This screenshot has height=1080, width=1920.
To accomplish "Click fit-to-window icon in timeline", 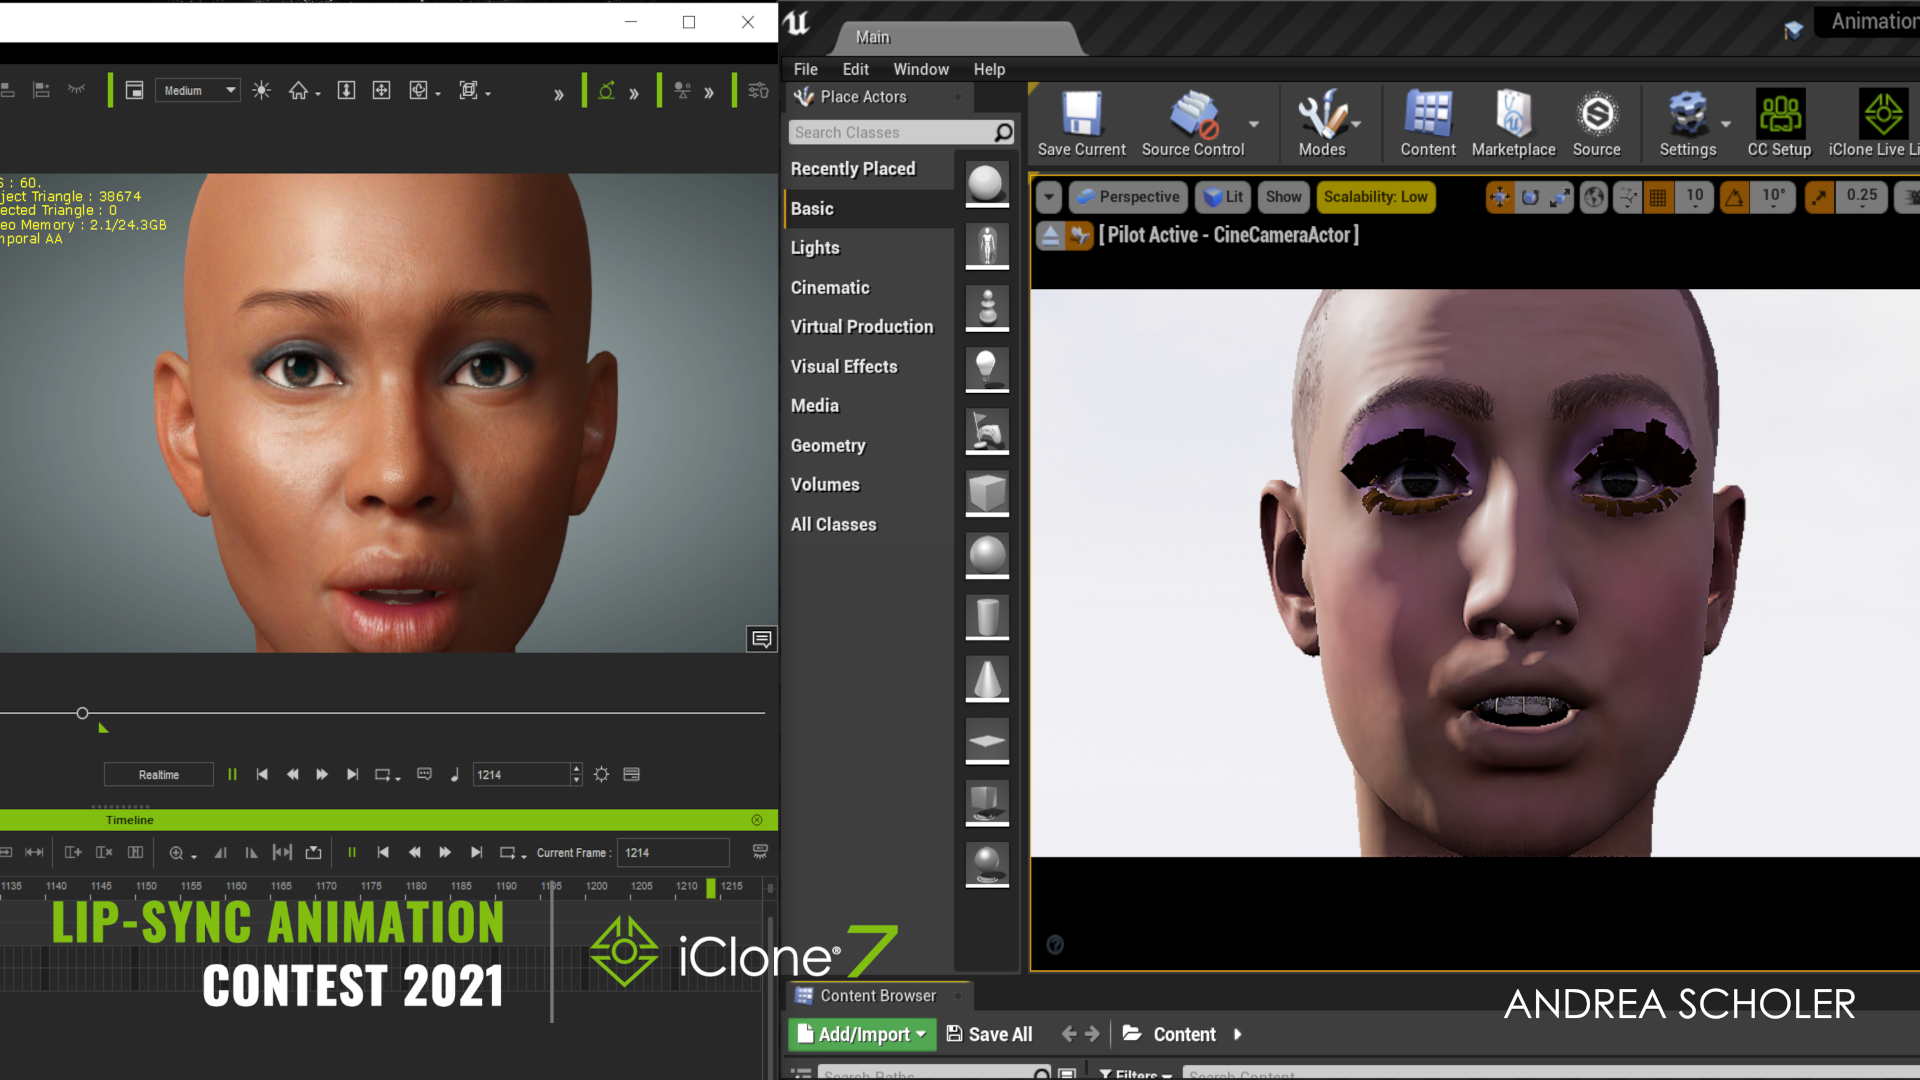I will 282,853.
